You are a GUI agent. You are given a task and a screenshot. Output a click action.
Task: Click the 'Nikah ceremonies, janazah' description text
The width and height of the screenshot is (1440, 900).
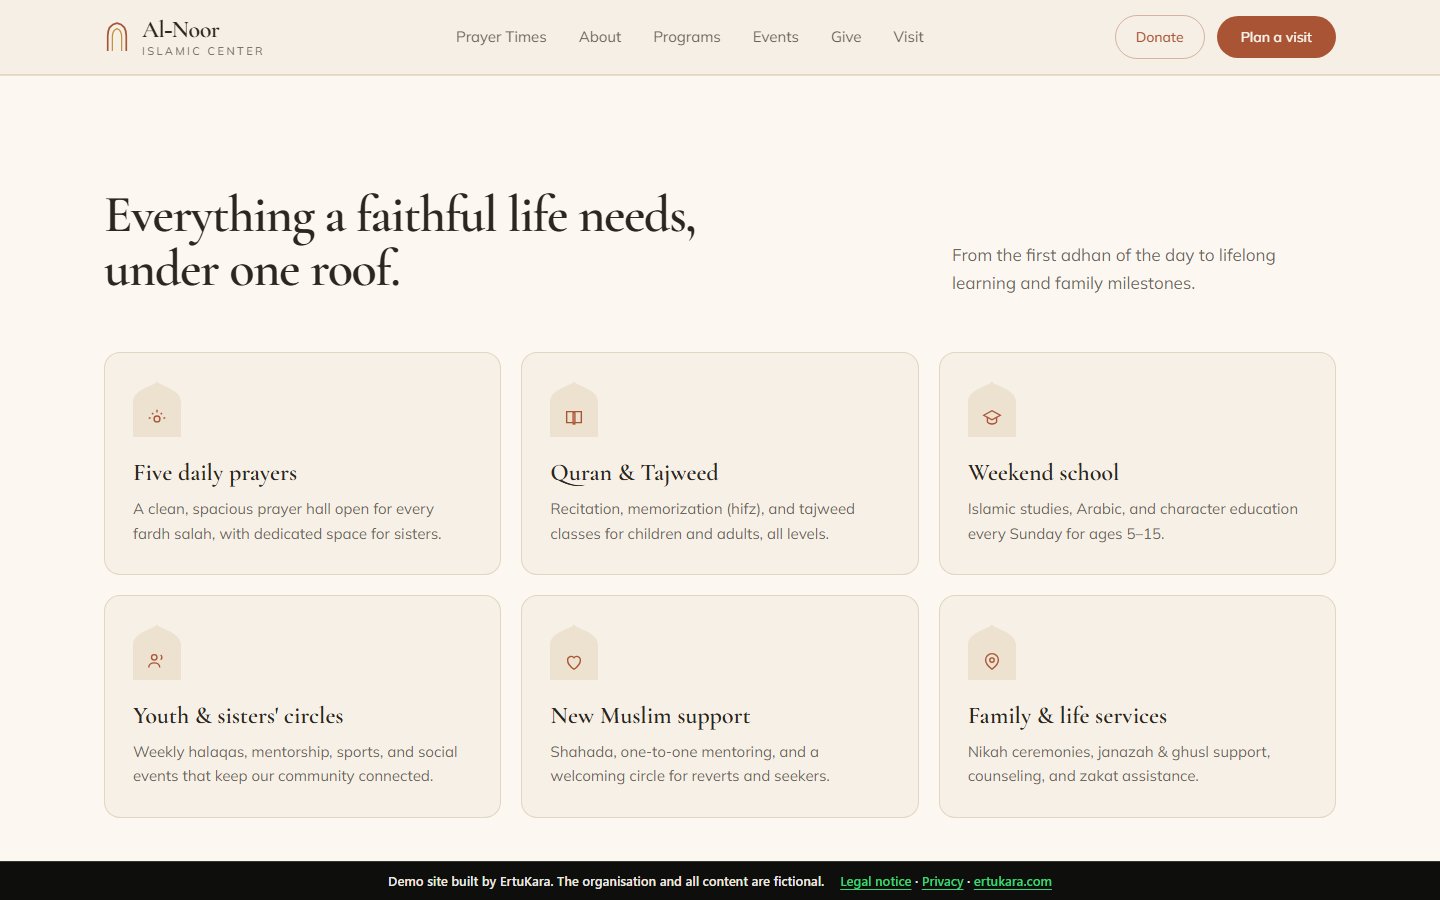[x=1119, y=764]
